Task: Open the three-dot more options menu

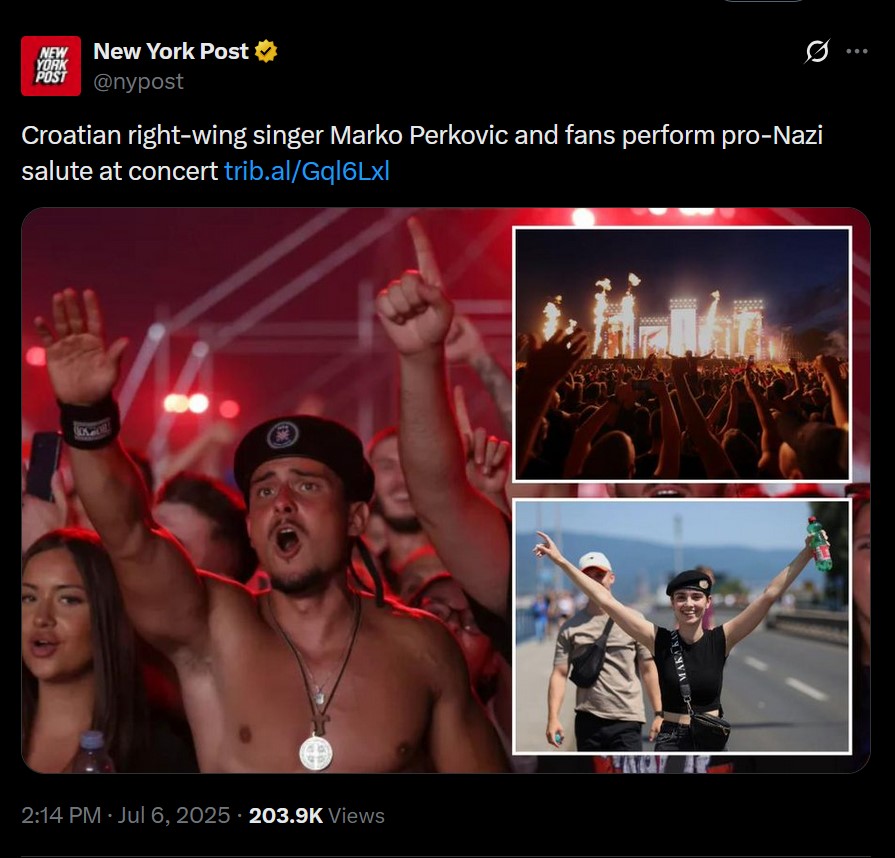Action: tap(857, 51)
